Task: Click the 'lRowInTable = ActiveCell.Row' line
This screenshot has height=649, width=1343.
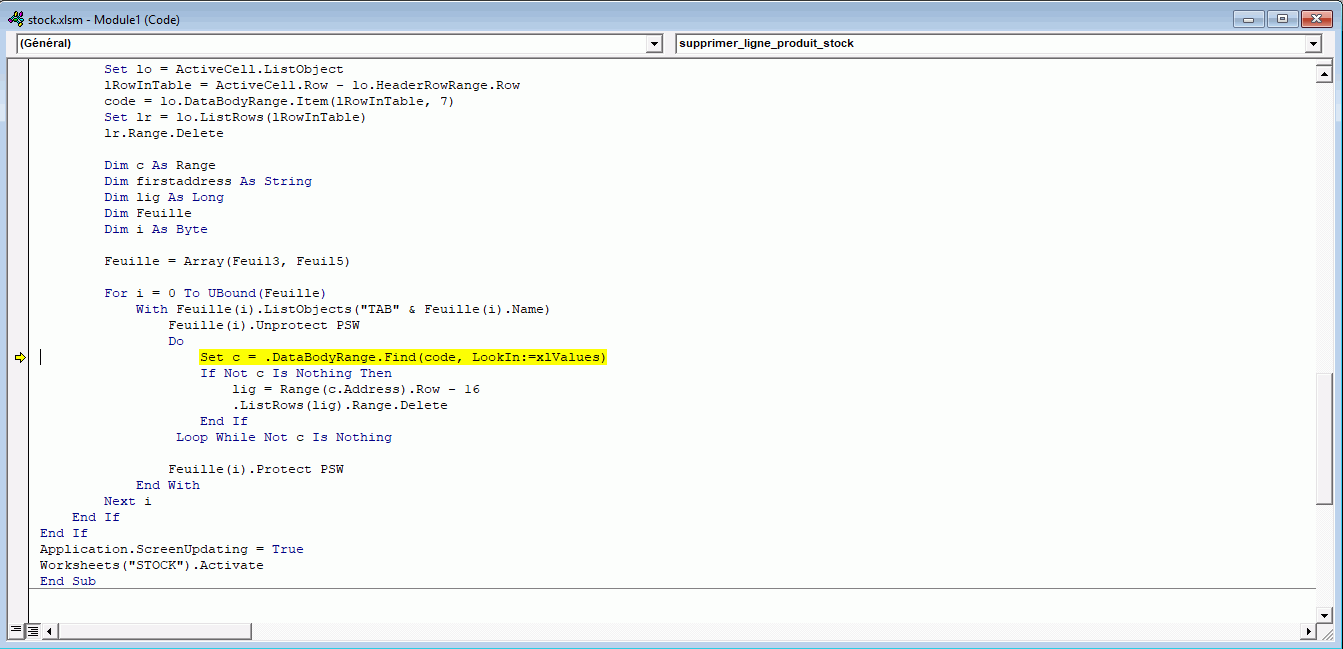Action: 312,85
